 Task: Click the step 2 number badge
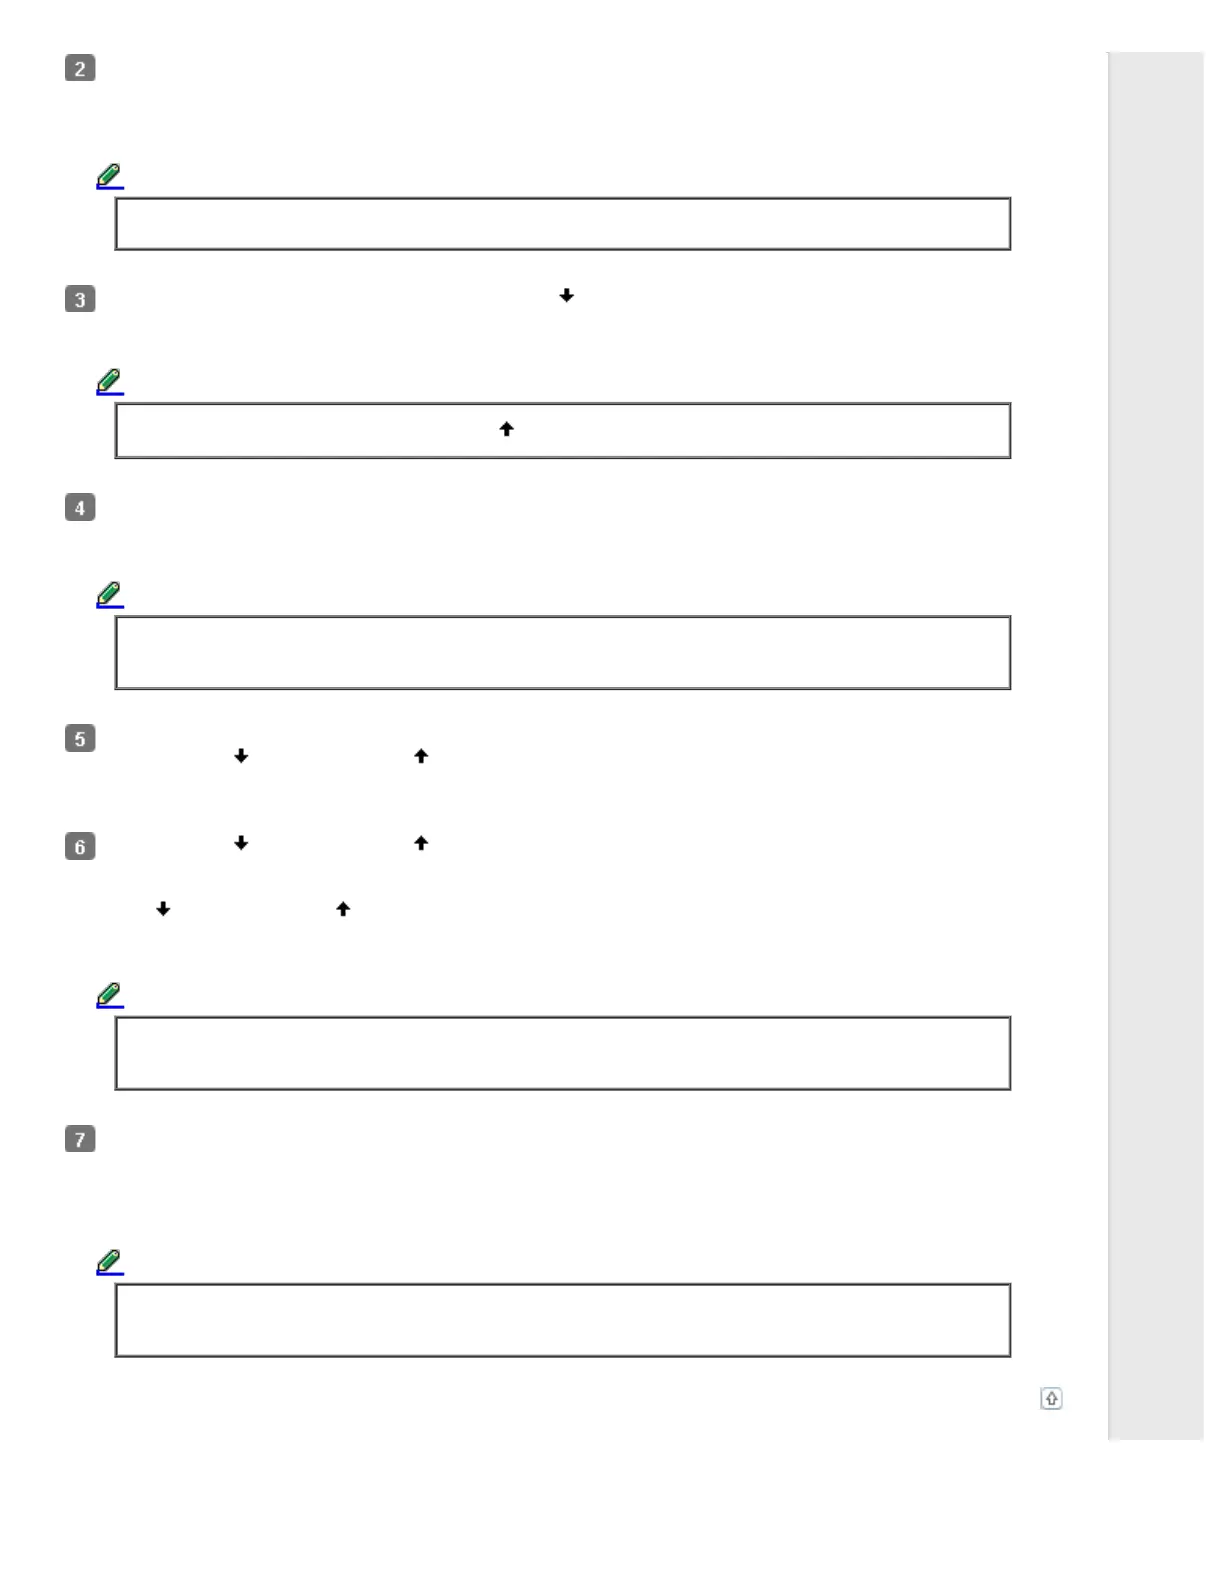pyautogui.click(x=80, y=69)
